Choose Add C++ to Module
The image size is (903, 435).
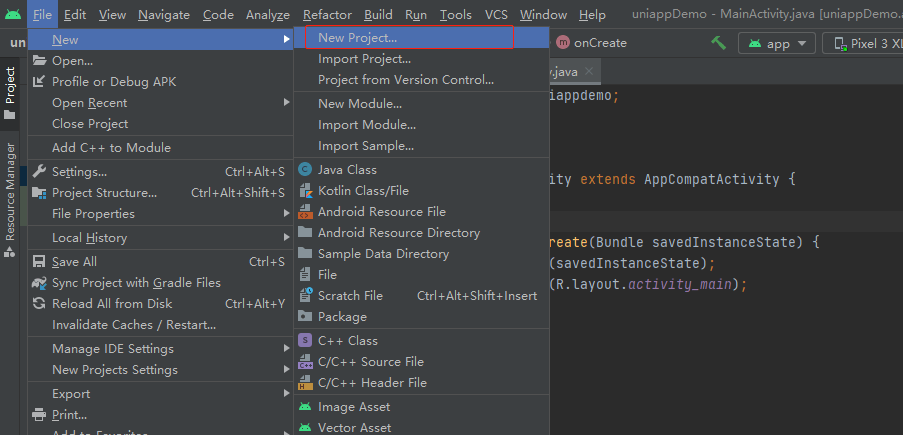tap(160, 147)
